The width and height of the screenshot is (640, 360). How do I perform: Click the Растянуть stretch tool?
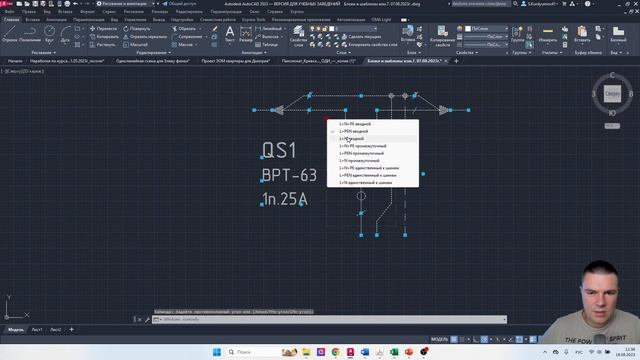[103, 44]
